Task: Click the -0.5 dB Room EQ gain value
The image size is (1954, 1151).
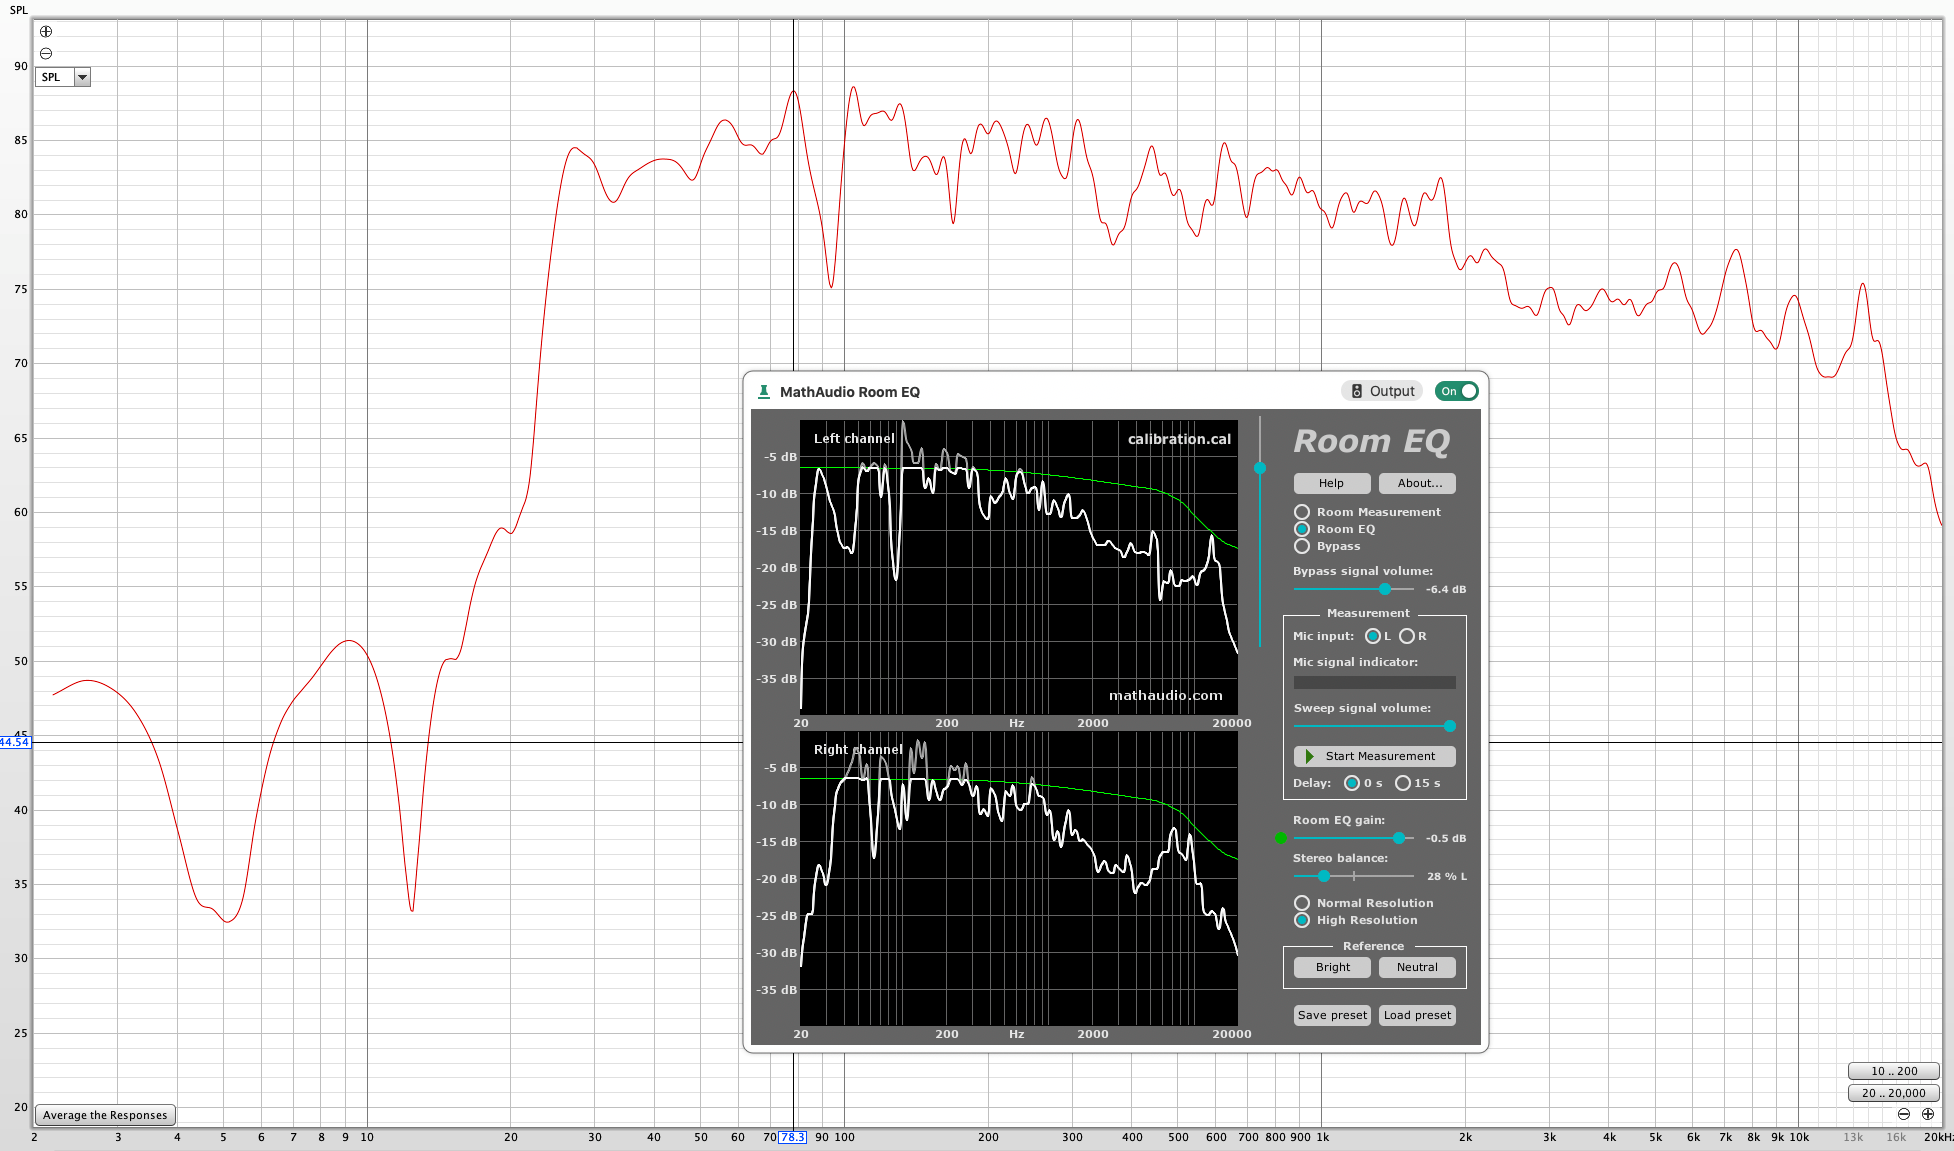Action: tap(1445, 839)
